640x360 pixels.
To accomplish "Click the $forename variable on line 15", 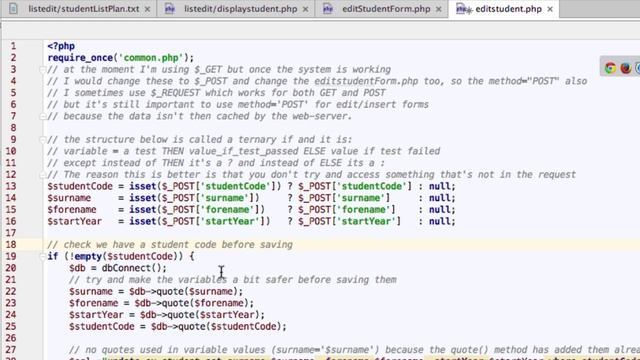I will pyautogui.click(x=72, y=209).
